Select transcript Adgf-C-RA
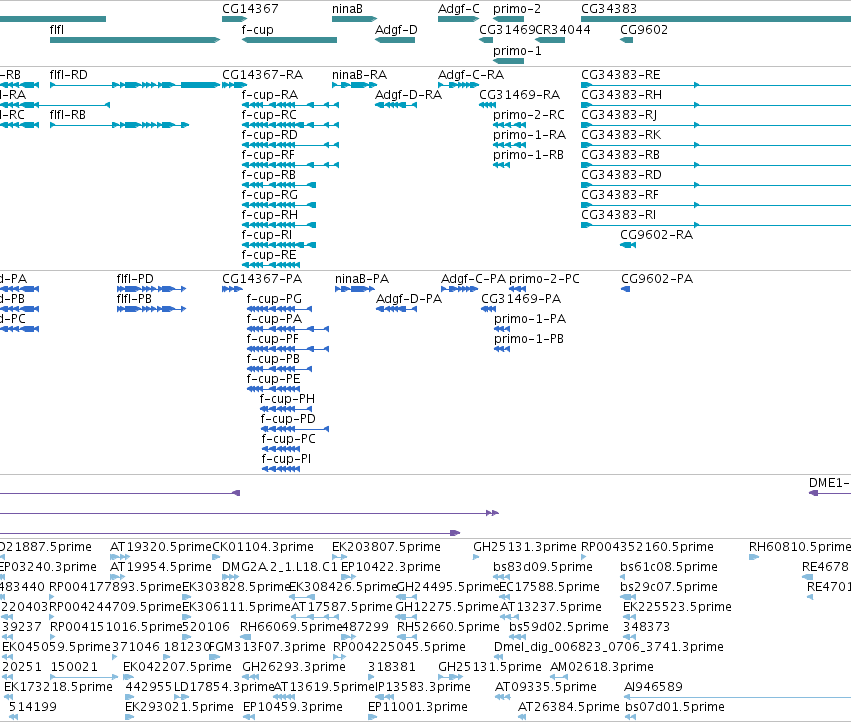The height and width of the screenshot is (722, 851). point(471,74)
